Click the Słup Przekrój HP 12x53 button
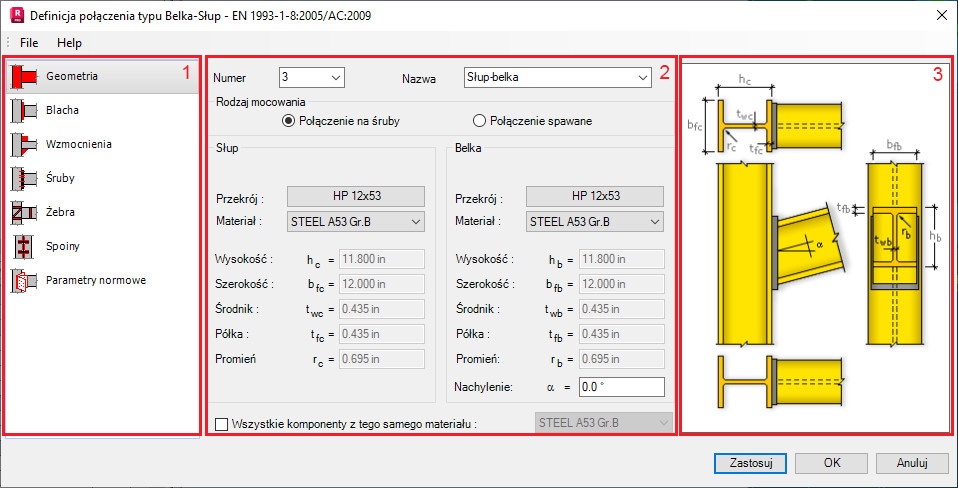Image resolution: width=958 pixels, height=488 pixels. [x=356, y=197]
